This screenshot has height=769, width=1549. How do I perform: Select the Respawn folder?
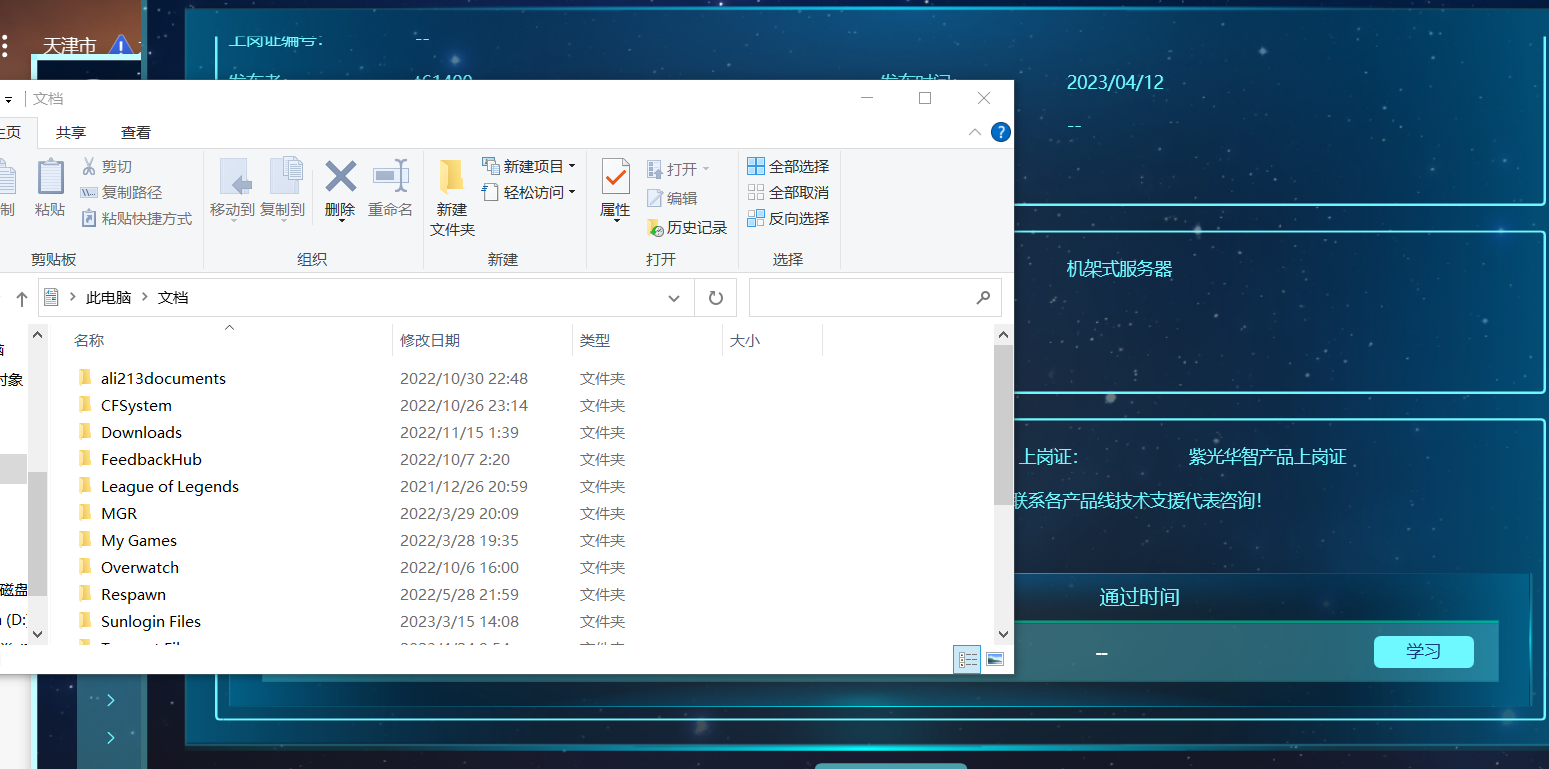(133, 594)
